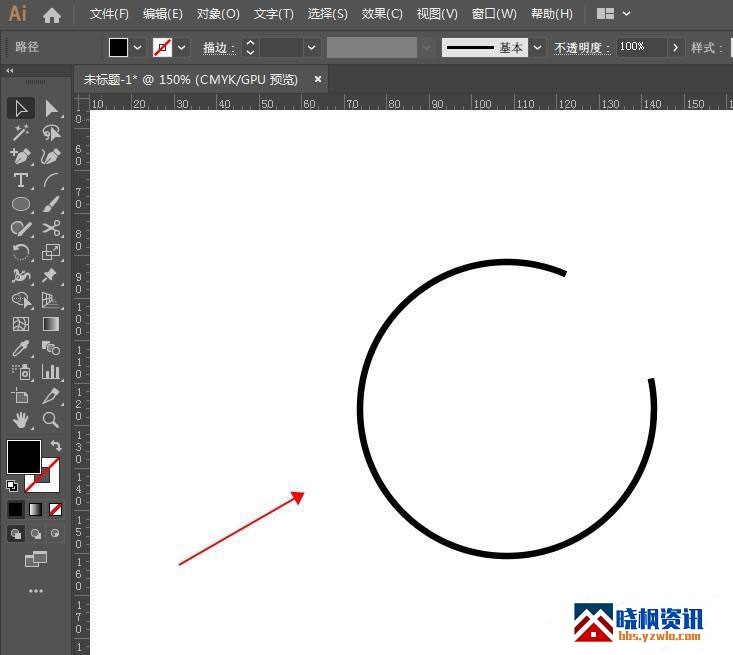Open the stroke weight dropdown

312,47
